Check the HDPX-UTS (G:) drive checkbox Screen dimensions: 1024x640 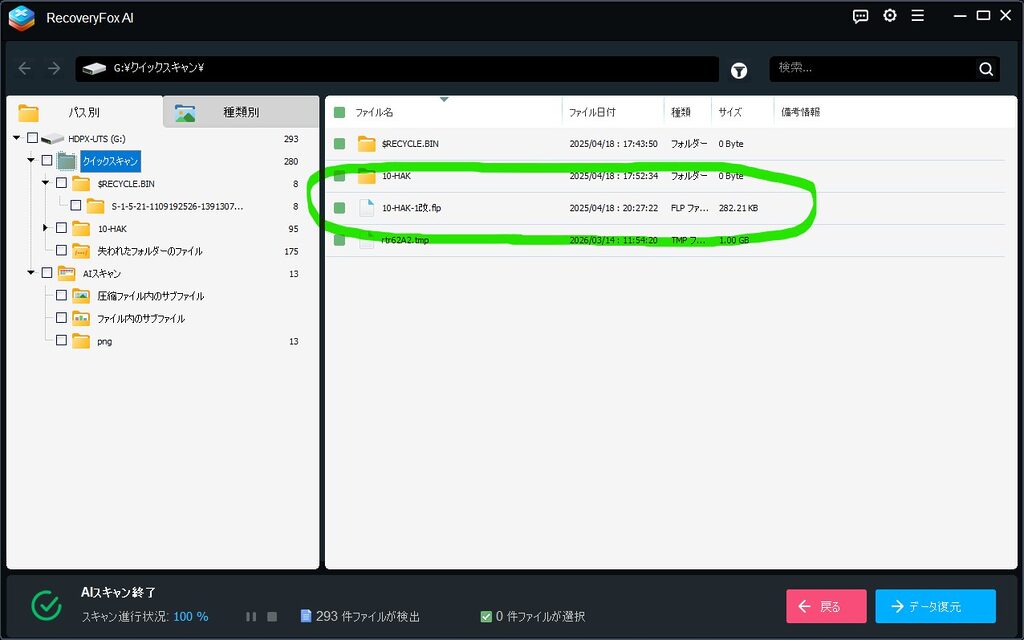click(33, 138)
